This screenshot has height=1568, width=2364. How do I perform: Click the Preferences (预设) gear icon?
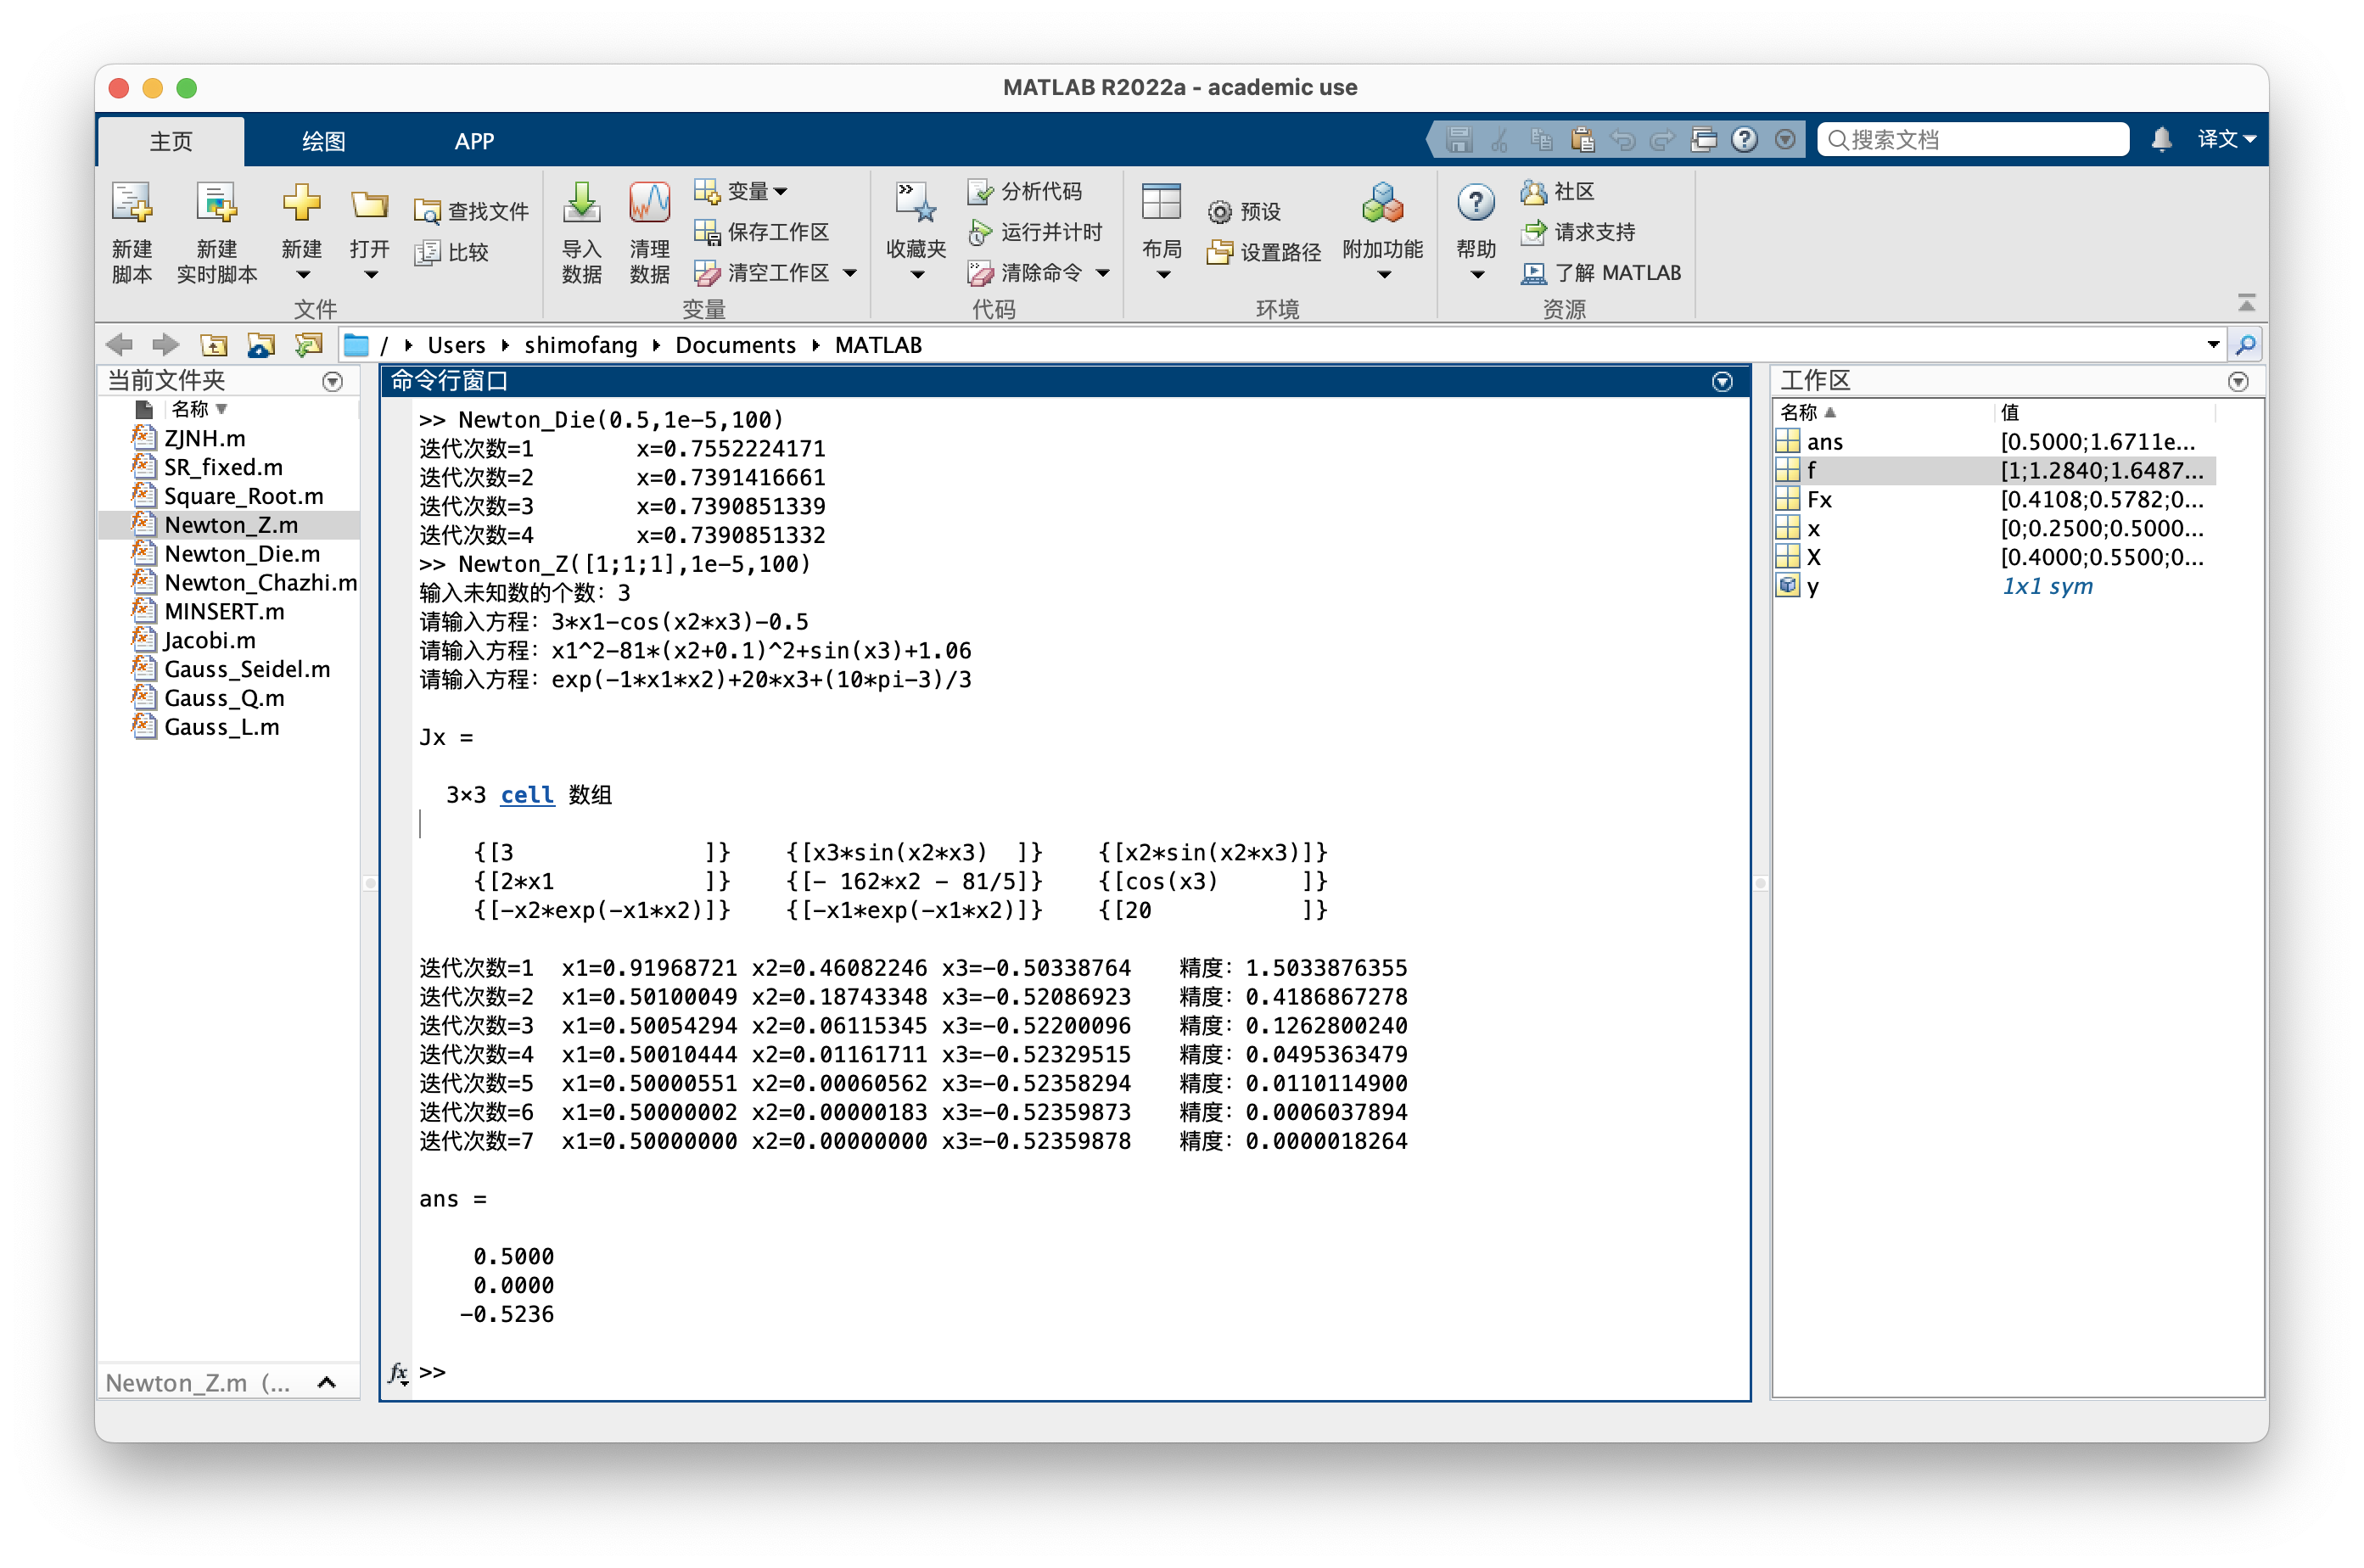click(1219, 212)
